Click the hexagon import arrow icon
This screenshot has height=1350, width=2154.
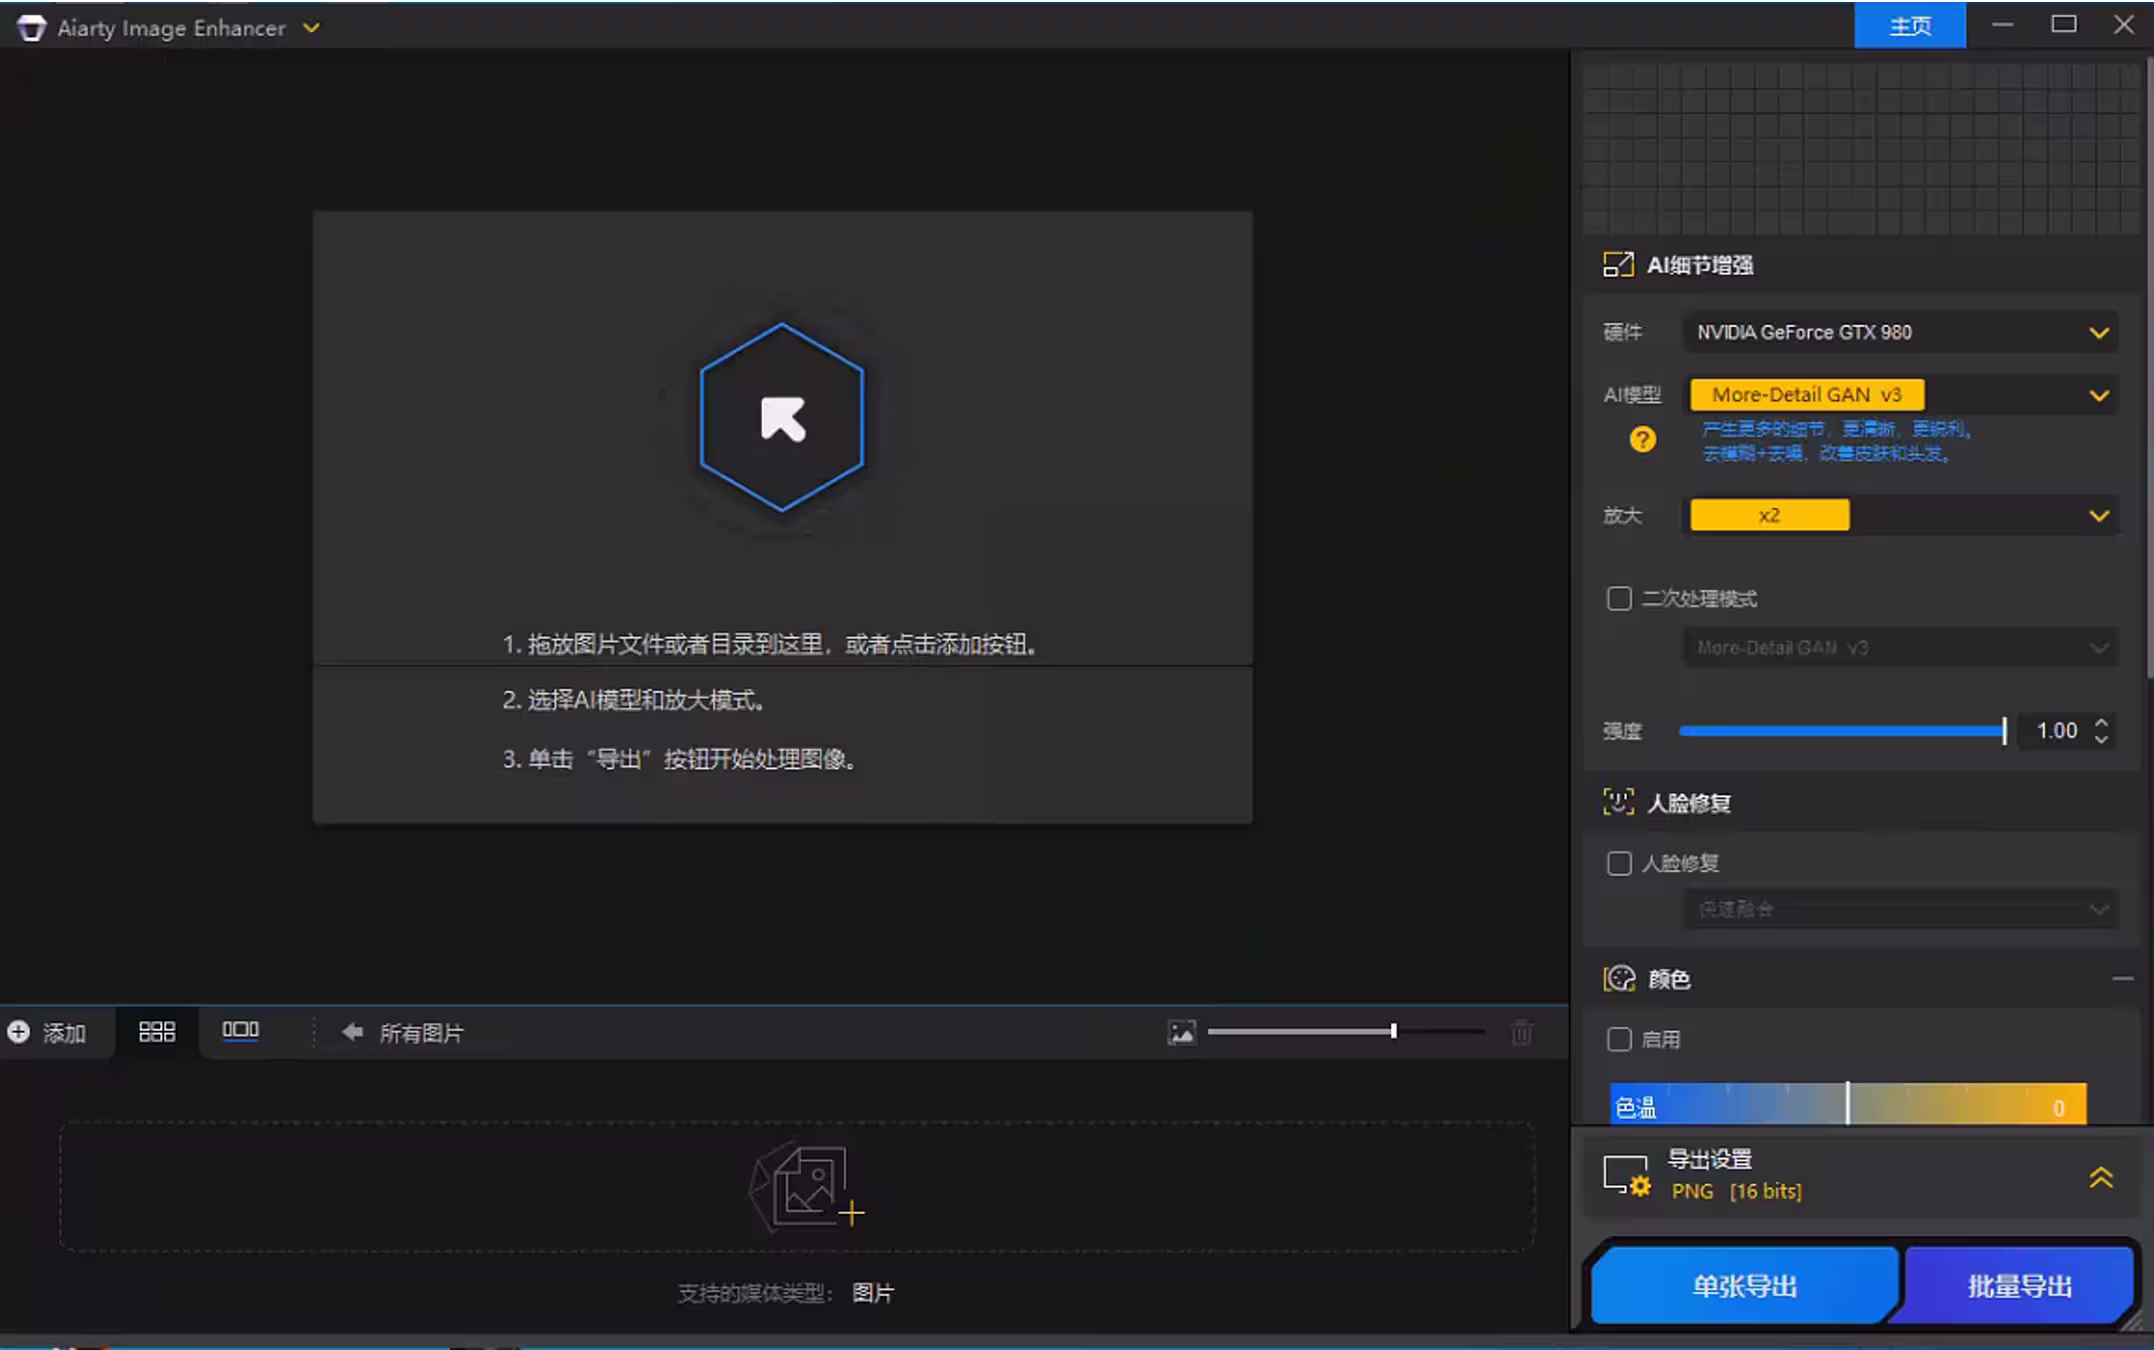pos(782,417)
